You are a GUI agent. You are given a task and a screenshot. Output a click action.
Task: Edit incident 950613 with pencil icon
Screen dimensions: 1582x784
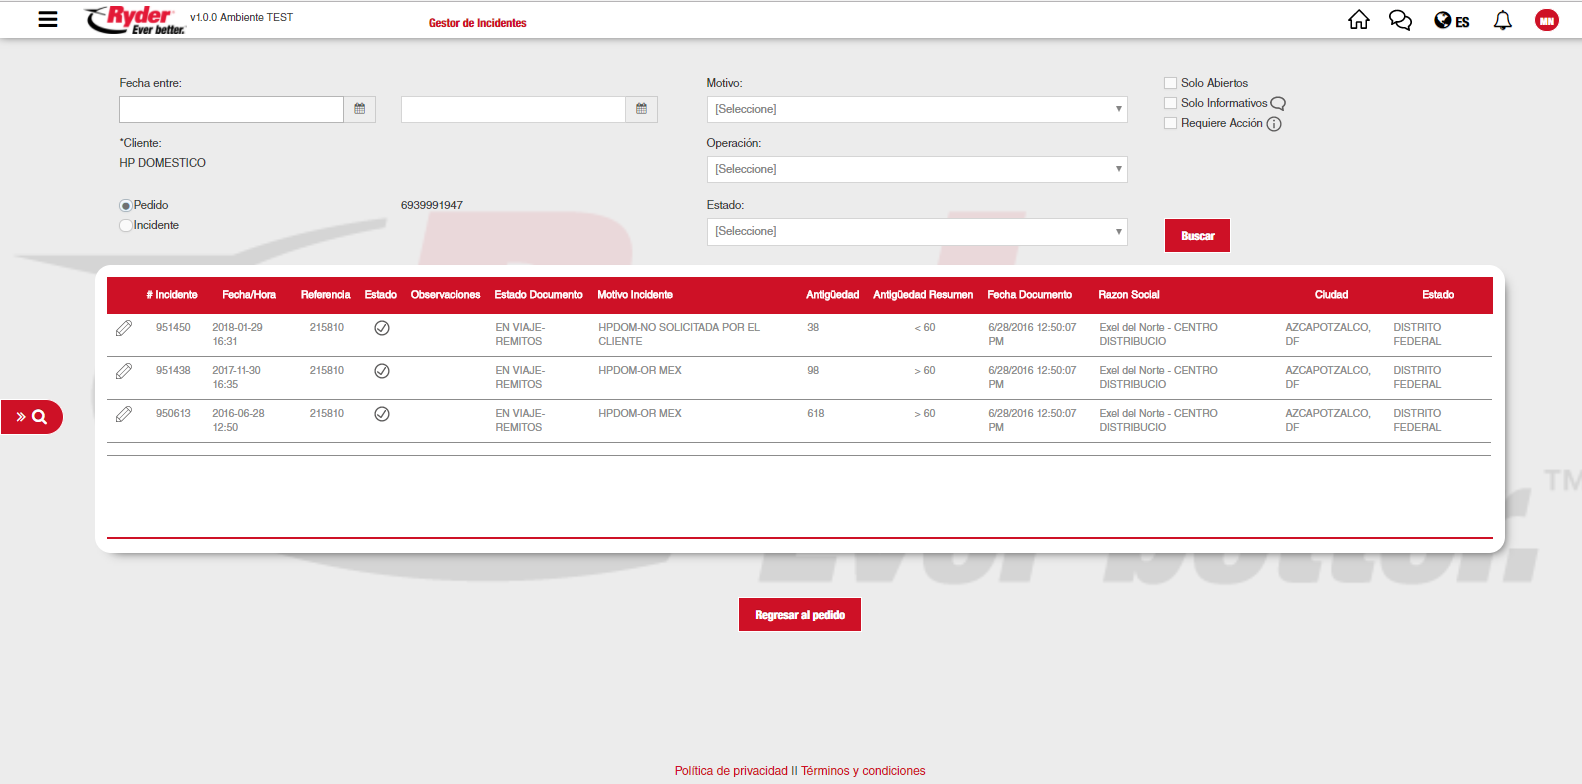point(124,414)
